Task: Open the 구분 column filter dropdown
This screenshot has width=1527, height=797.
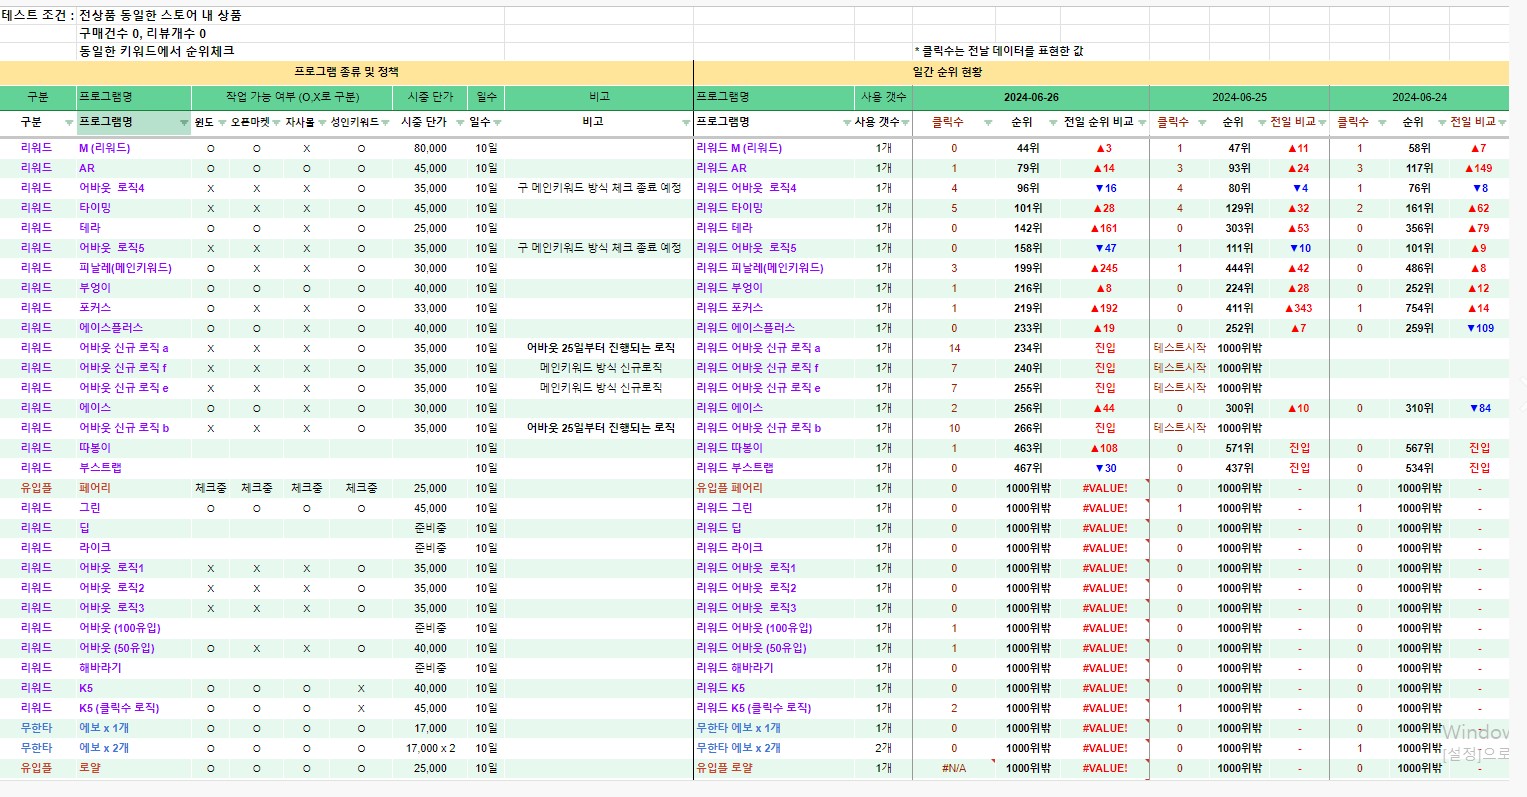Action: 69,123
